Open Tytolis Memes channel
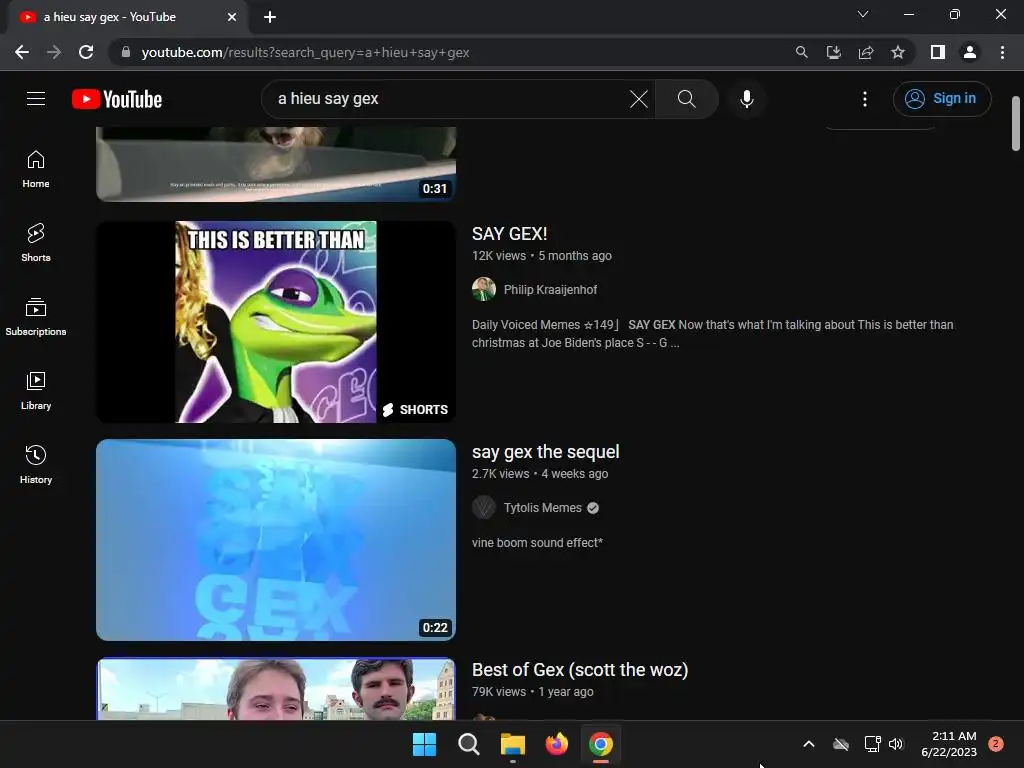1024x768 pixels. pos(542,507)
